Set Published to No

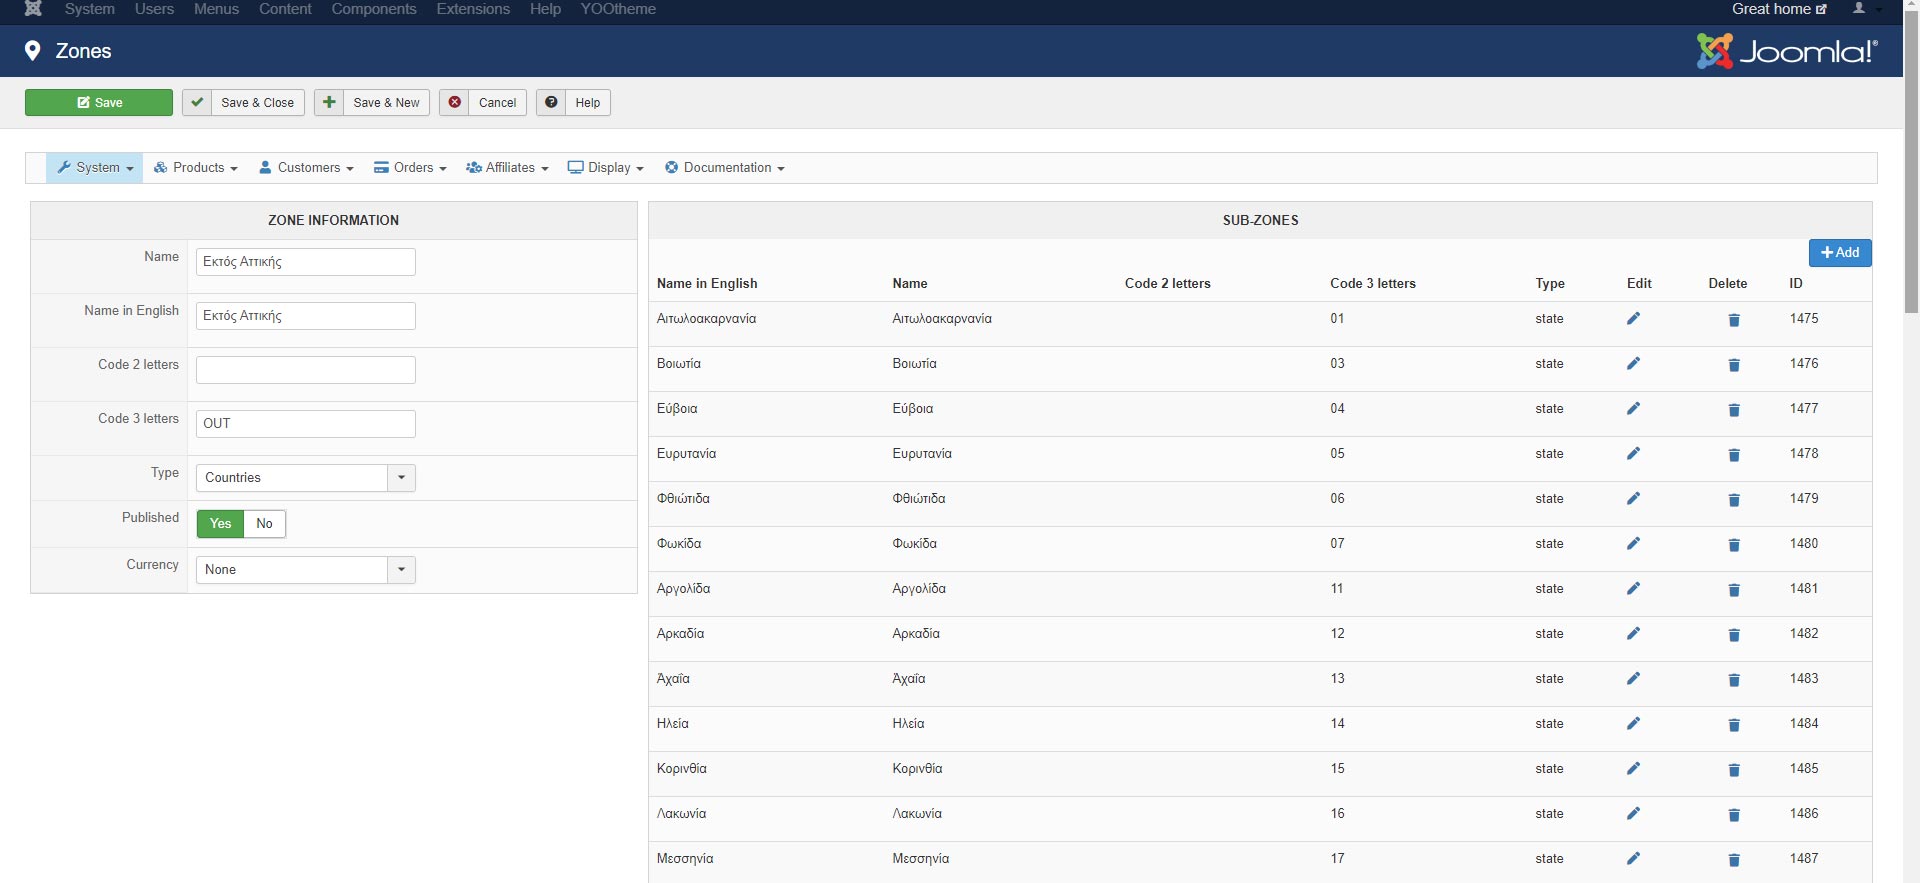(264, 524)
